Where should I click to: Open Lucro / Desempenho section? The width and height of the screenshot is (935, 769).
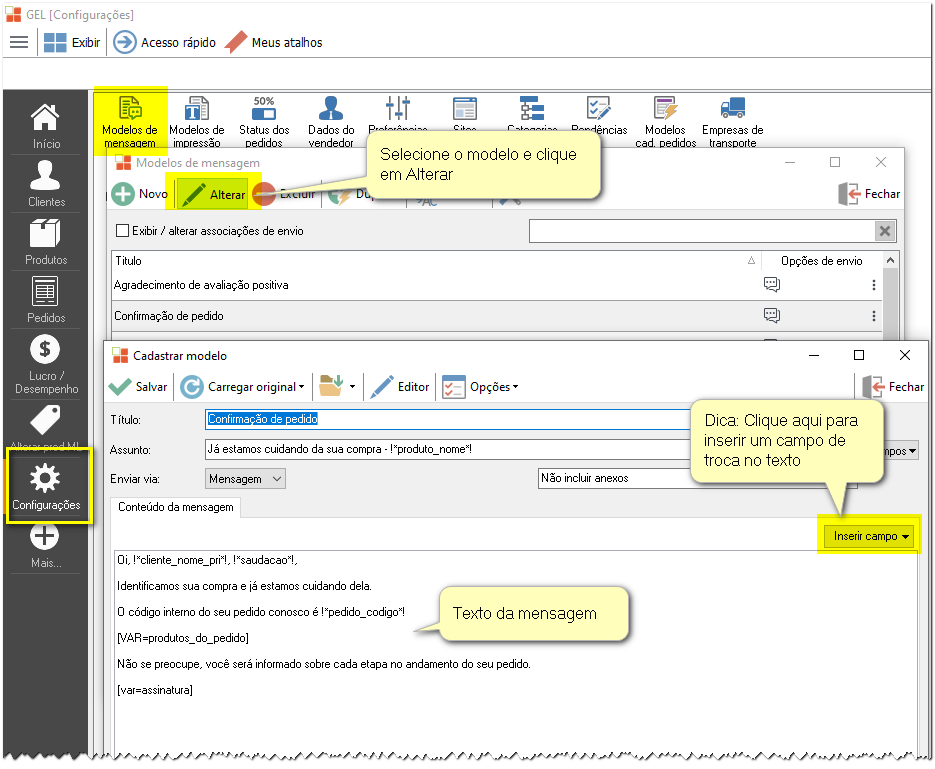coord(46,364)
